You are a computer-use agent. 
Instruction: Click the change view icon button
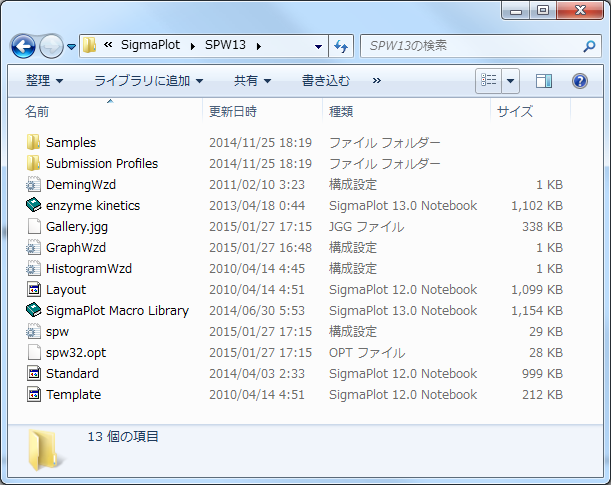point(488,81)
